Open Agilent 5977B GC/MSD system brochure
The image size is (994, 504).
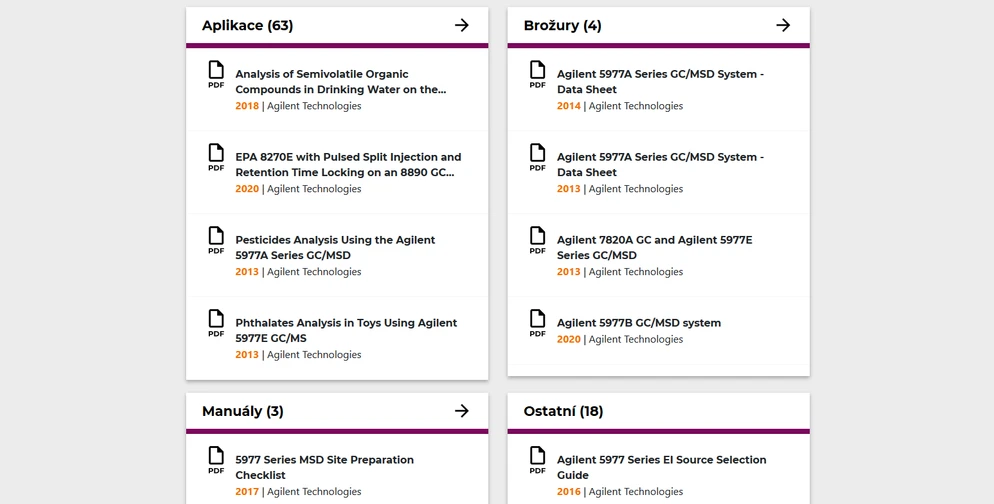pyautogui.click(x=639, y=323)
